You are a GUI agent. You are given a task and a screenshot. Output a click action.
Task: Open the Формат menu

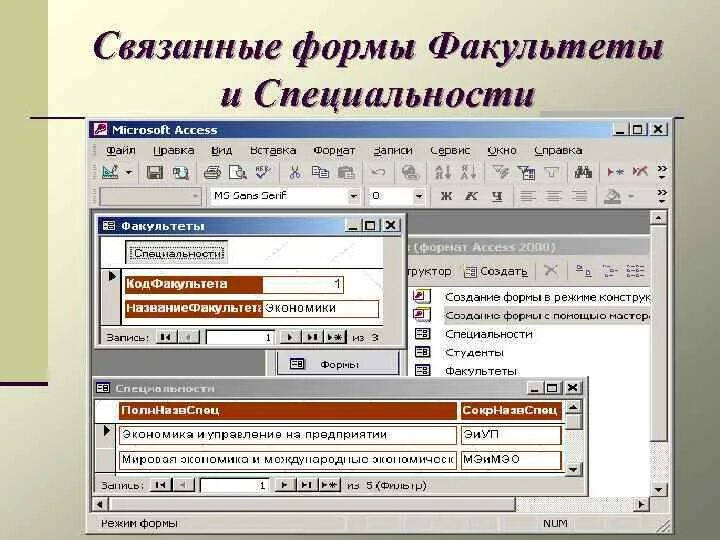334,150
